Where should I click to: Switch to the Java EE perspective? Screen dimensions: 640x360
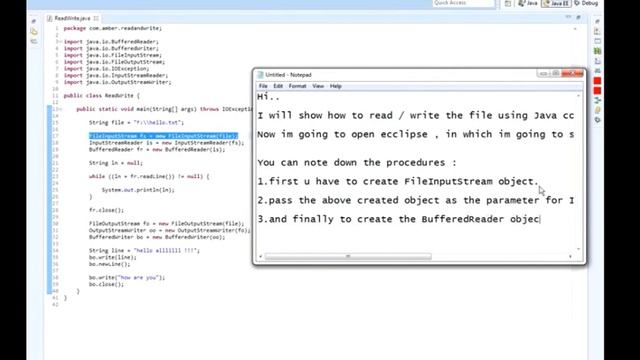coord(556,3)
